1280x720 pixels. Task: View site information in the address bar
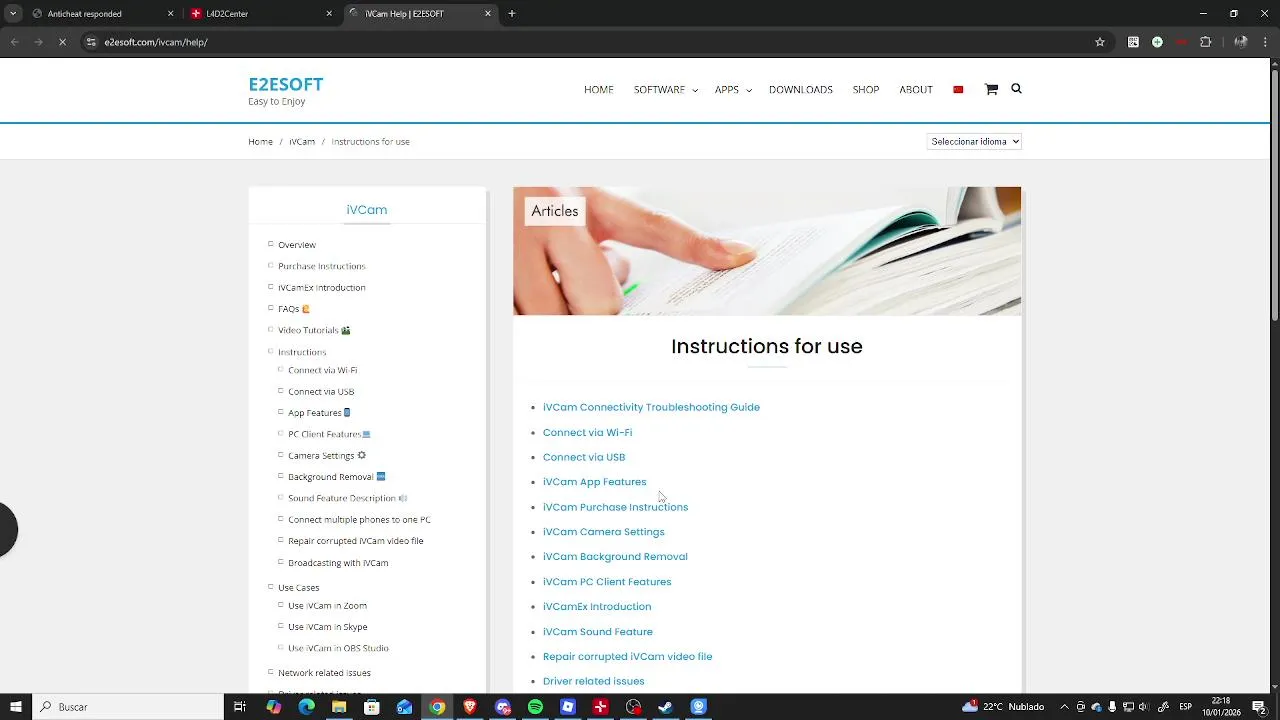(x=91, y=42)
